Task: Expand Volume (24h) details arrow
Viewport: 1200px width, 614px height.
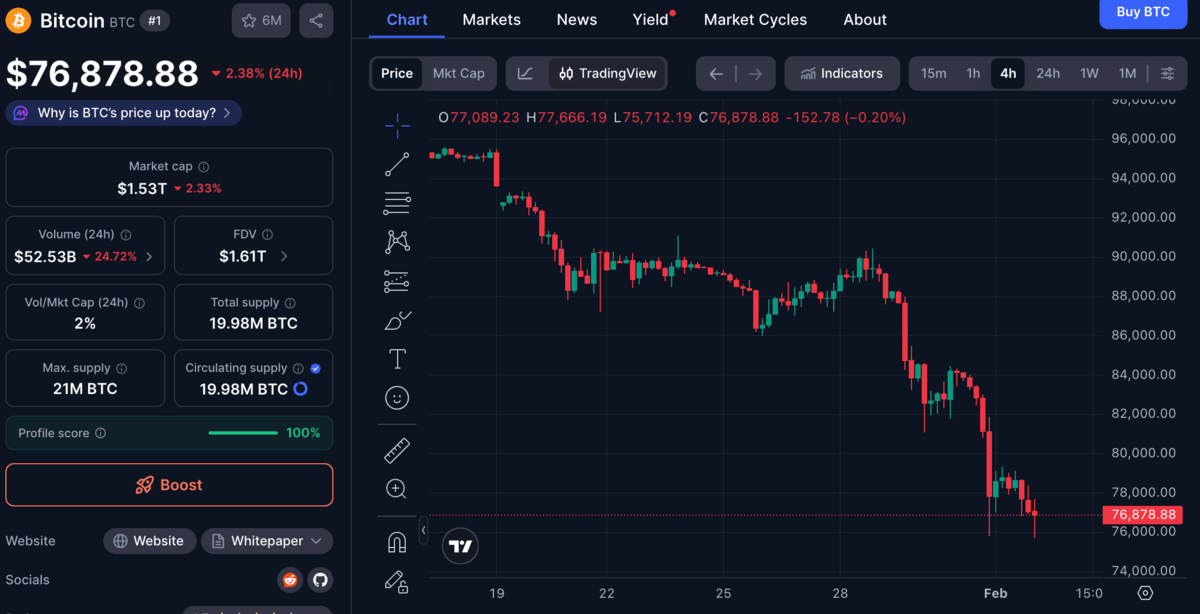Action: coord(149,257)
